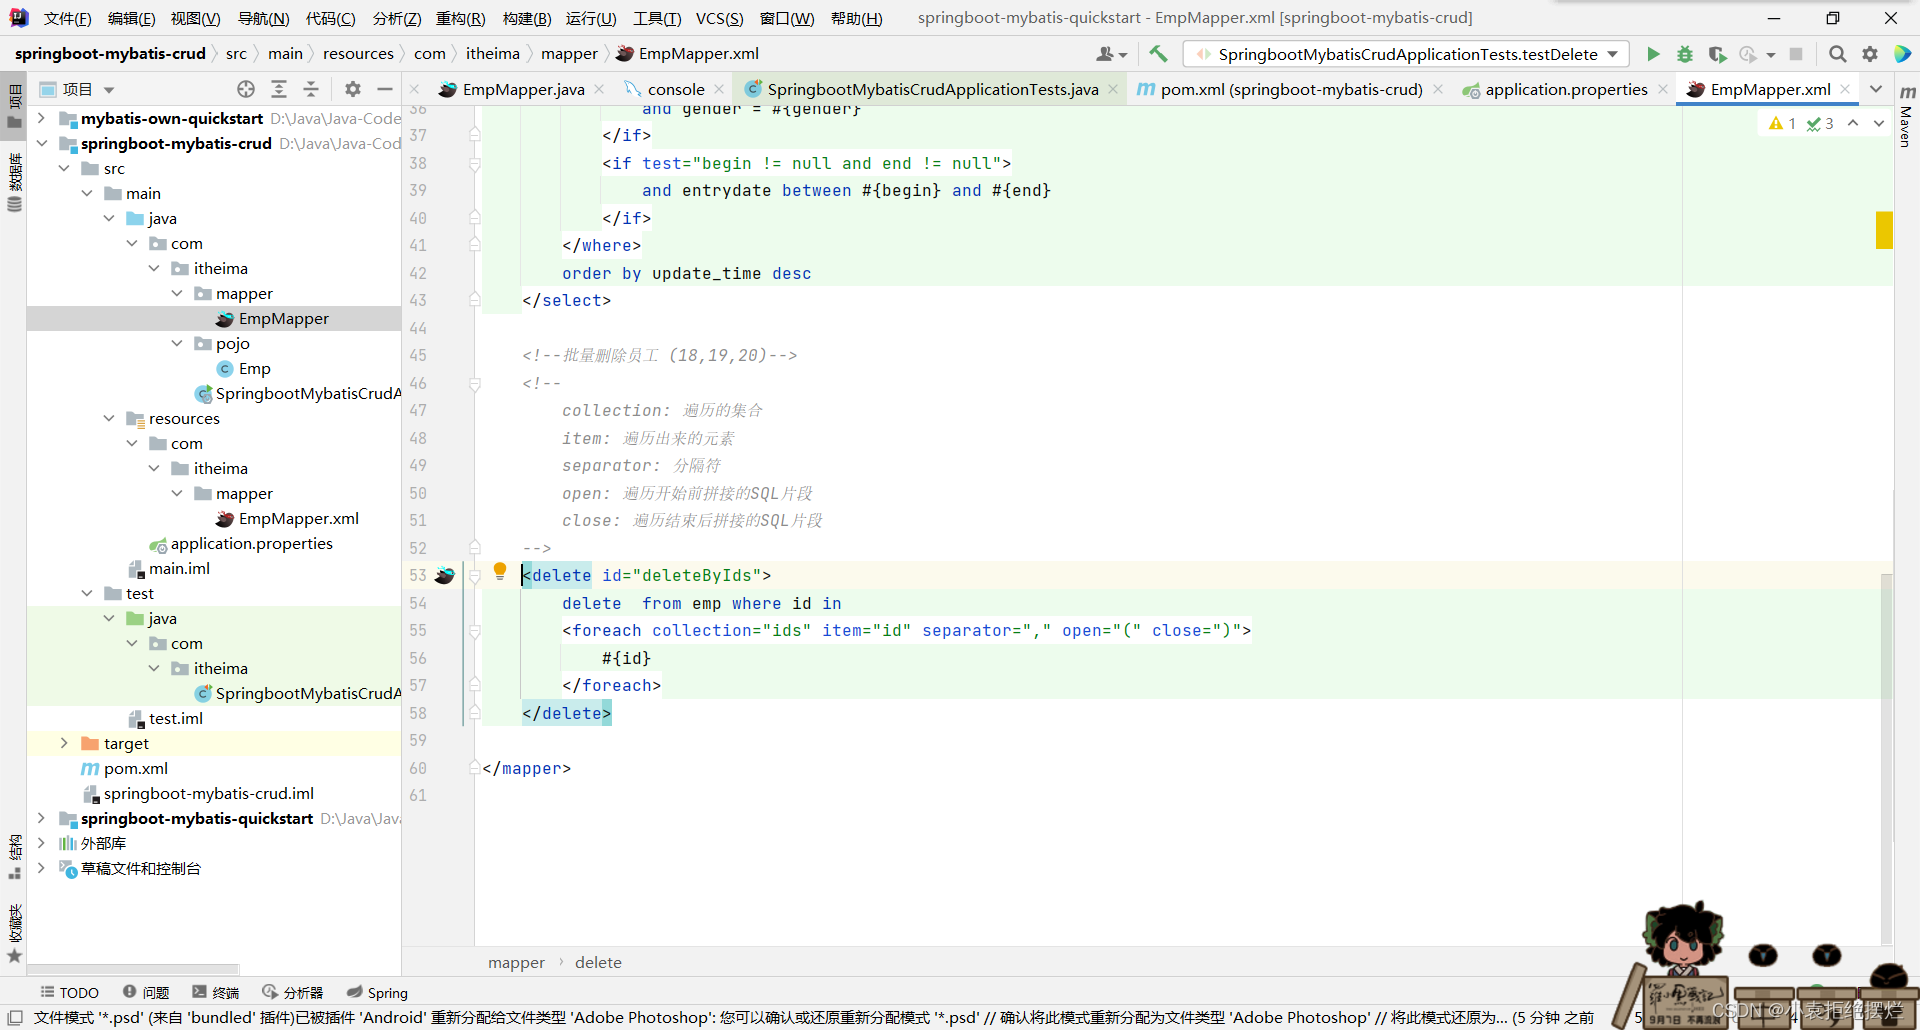Expand External Libraries (外部库) node
Screen dimensions: 1920x1030
pyautogui.click(x=41, y=843)
